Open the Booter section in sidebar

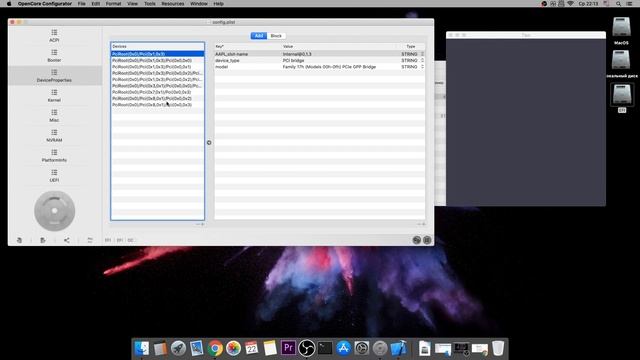54,56
